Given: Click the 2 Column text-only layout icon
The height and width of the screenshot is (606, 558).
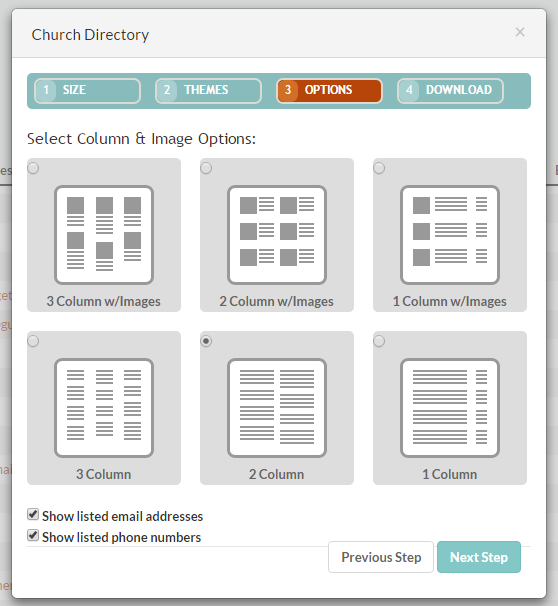Looking at the screenshot, I should point(277,408).
